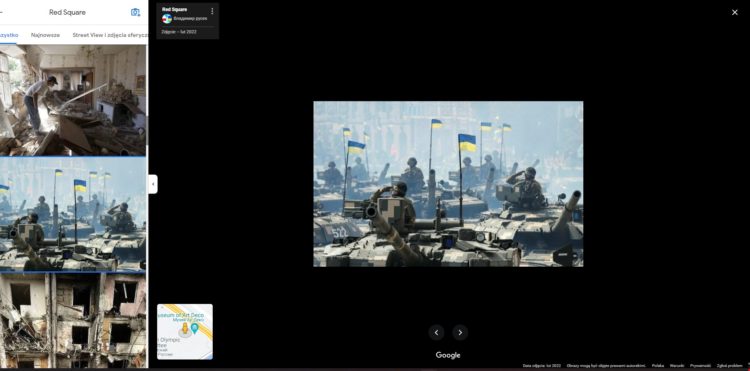750x371 pixels.
Task: Click the Zgłoś problem link
Action: point(730,366)
